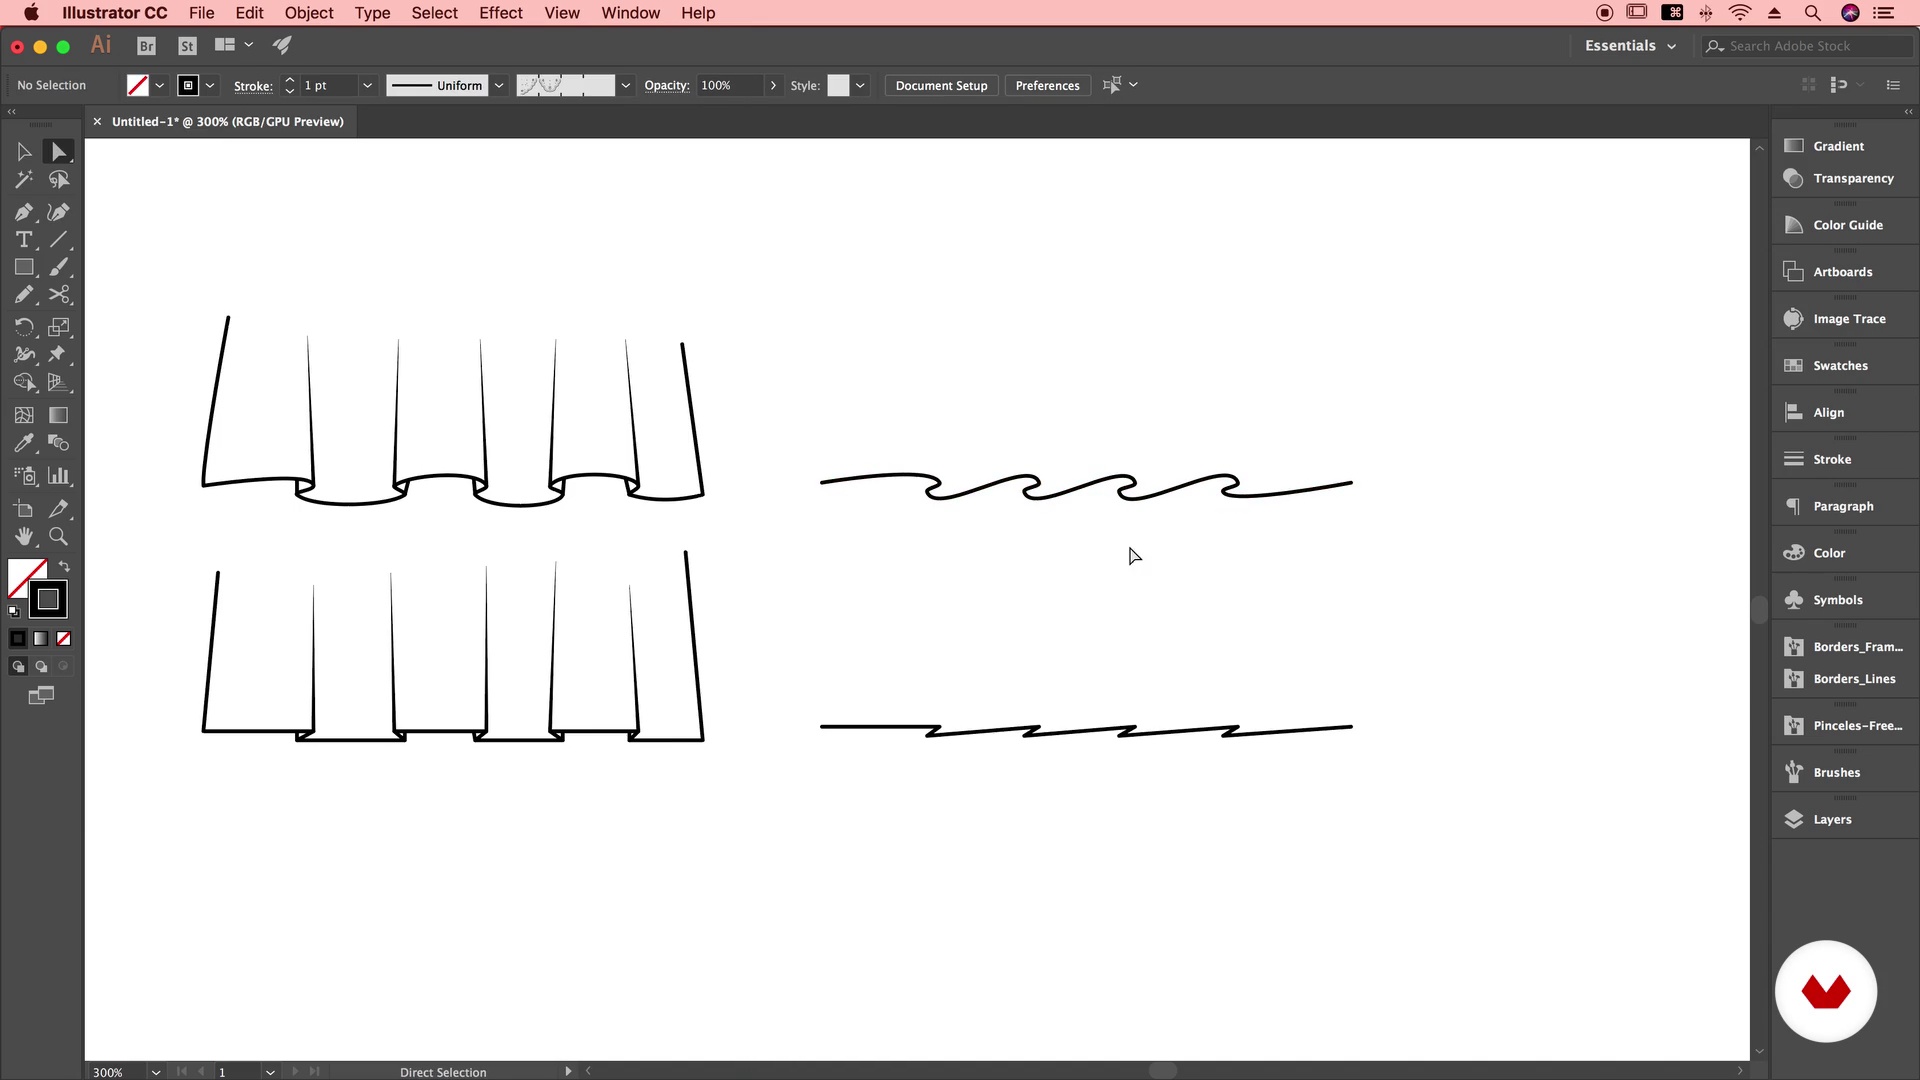This screenshot has height=1080, width=1920.
Task: Open the artboard navigation dropdown
Action: click(270, 1072)
